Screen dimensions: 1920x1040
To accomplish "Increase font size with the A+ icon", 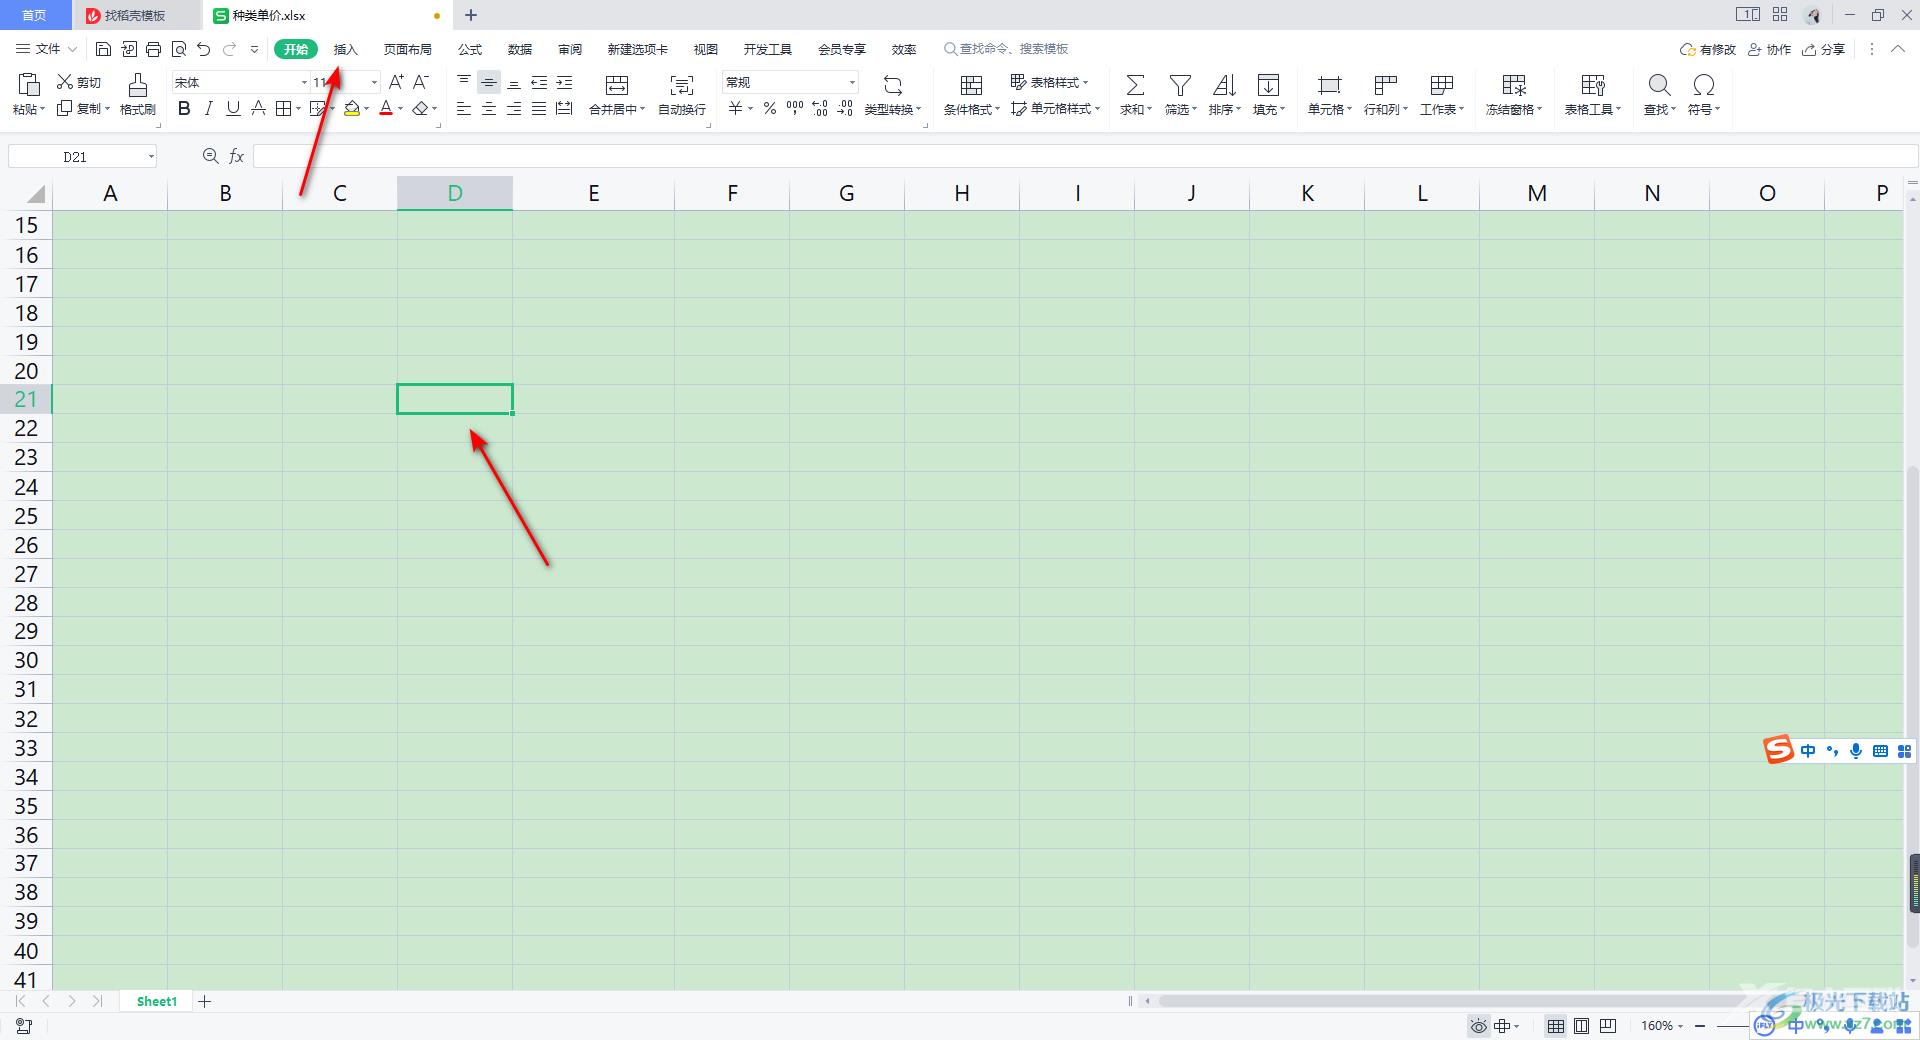I will [x=396, y=82].
